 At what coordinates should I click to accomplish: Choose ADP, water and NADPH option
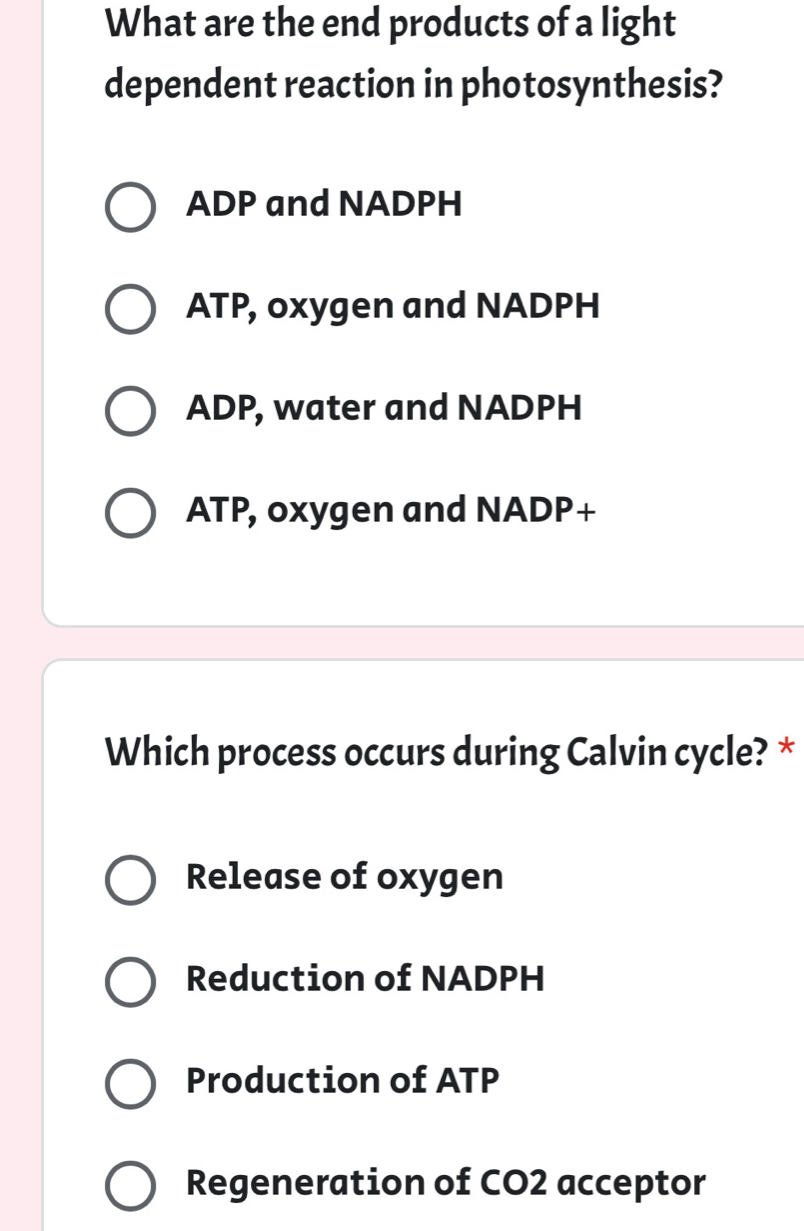point(129,410)
